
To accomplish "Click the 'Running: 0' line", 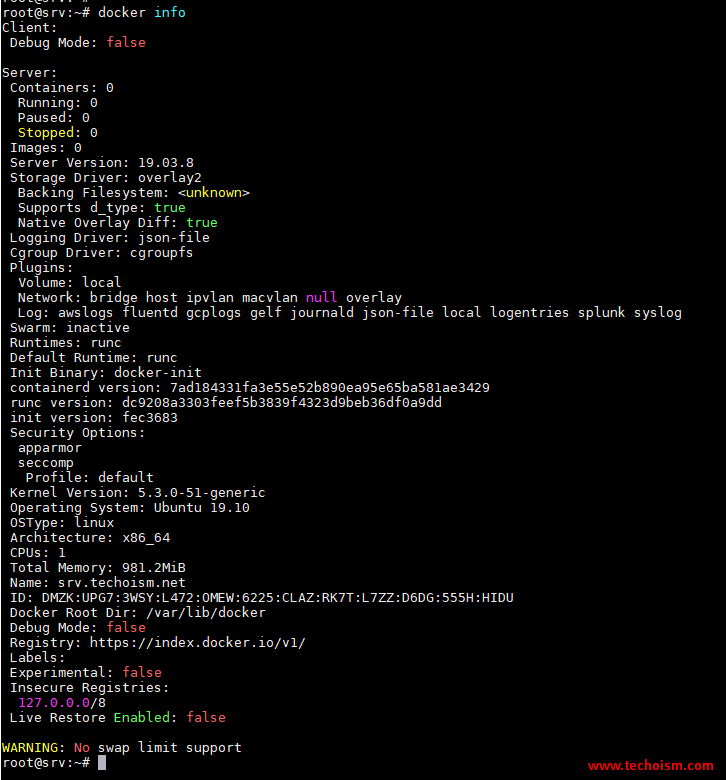I will pyautogui.click(x=58, y=102).
